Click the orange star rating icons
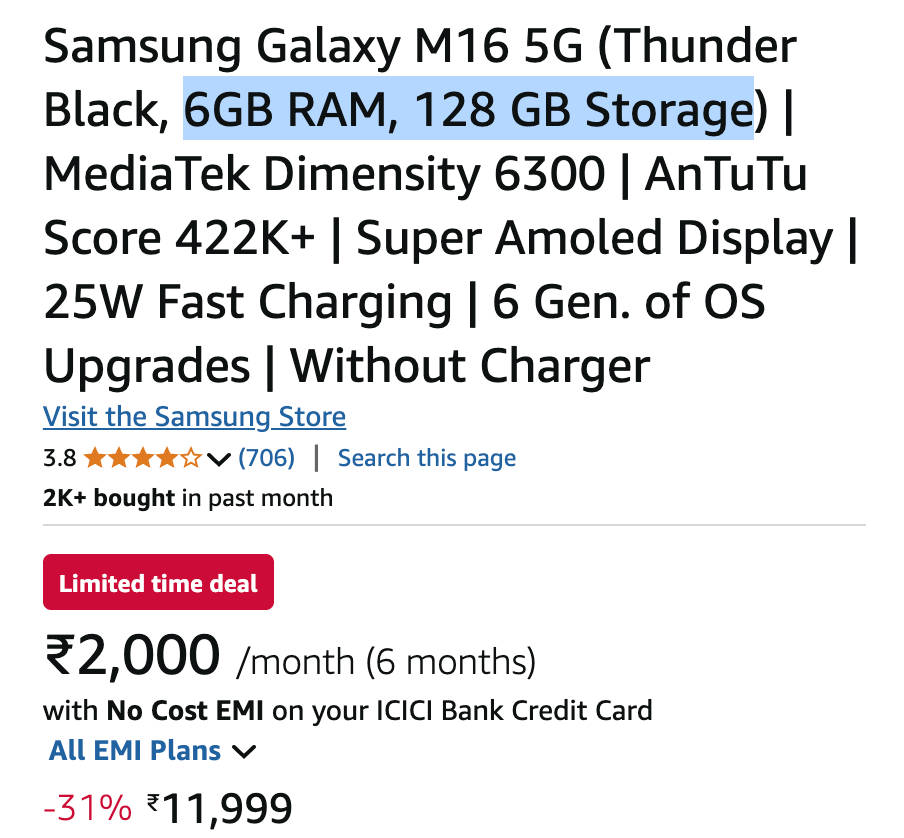This screenshot has width=904, height=838. point(142,459)
